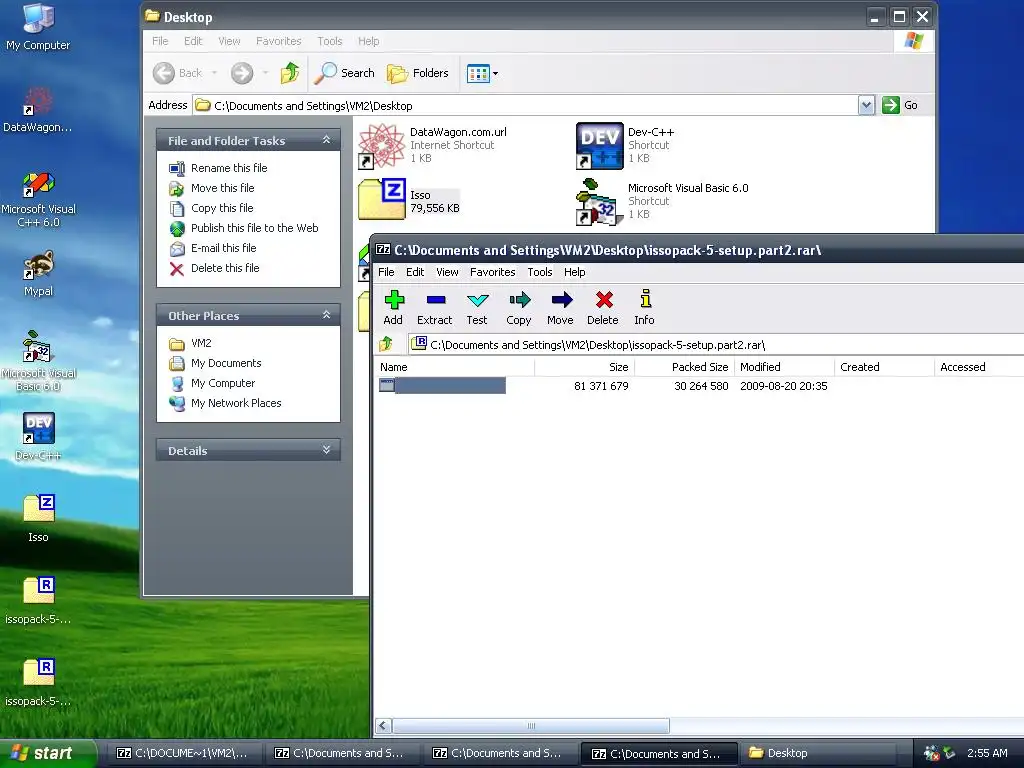Screen dimensions: 1024x768
Task: Sort by the Packed Size column in 7-Zip
Action: pos(684,367)
